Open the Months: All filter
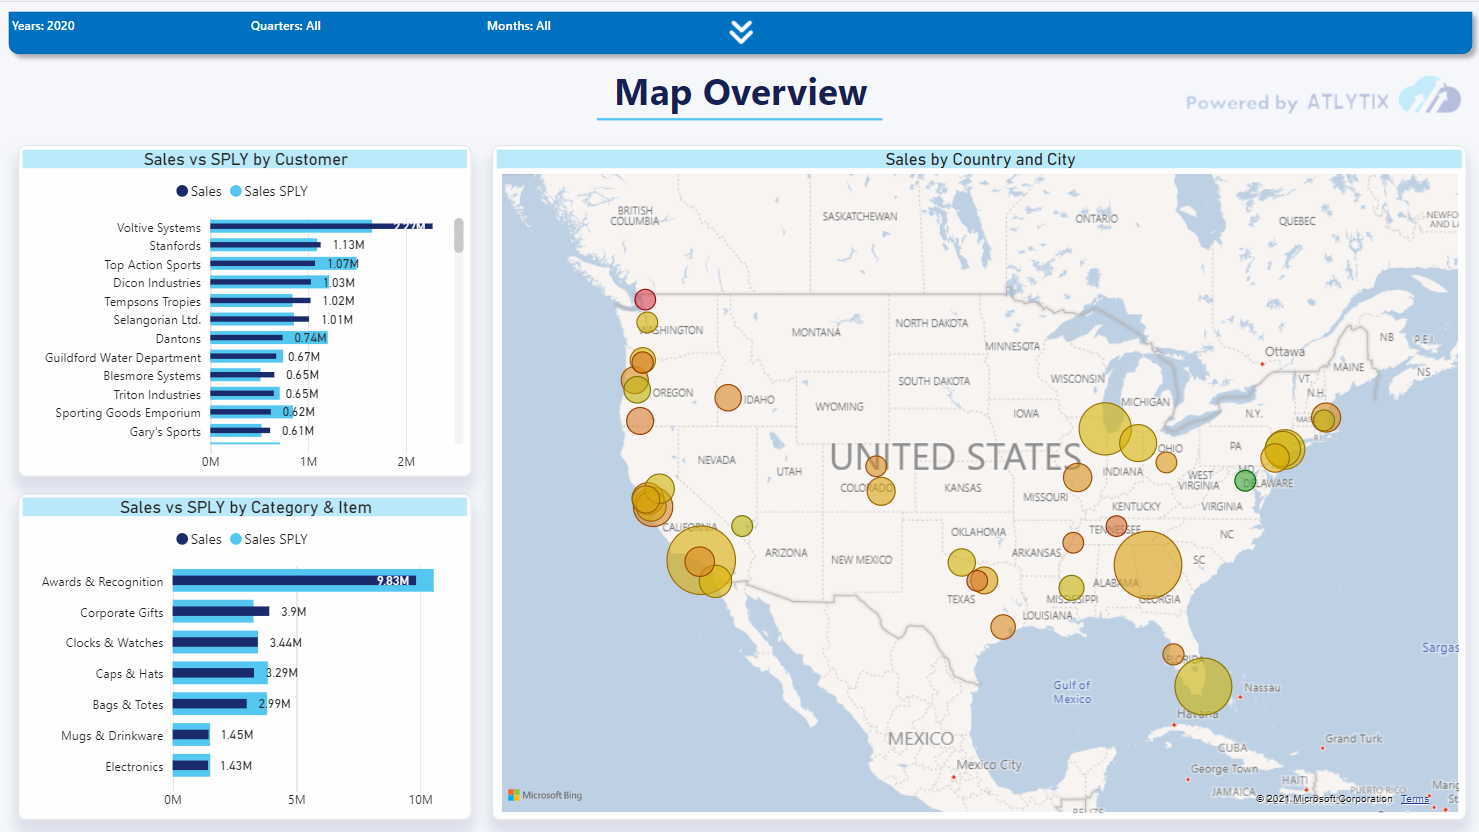The height and width of the screenshot is (832, 1479). pyautogui.click(x=519, y=26)
